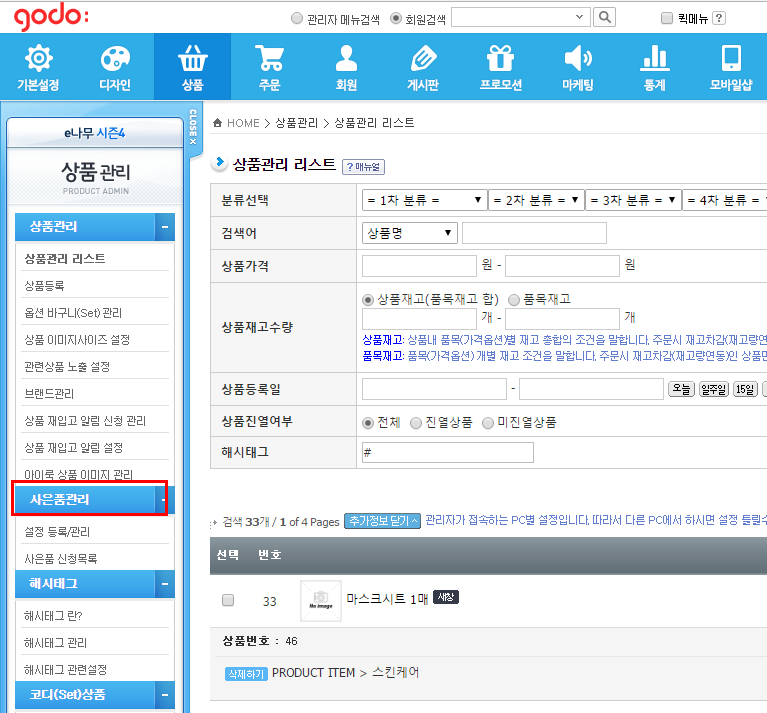The width and height of the screenshot is (767, 713).
Task: Click the magnifier search button at top
Action: point(604,17)
